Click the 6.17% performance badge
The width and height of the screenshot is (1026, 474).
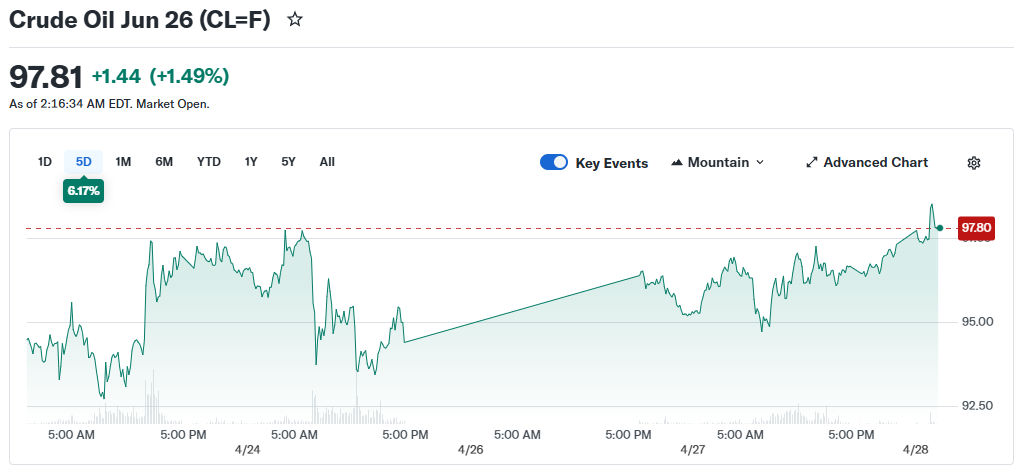[x=84, y=190]
